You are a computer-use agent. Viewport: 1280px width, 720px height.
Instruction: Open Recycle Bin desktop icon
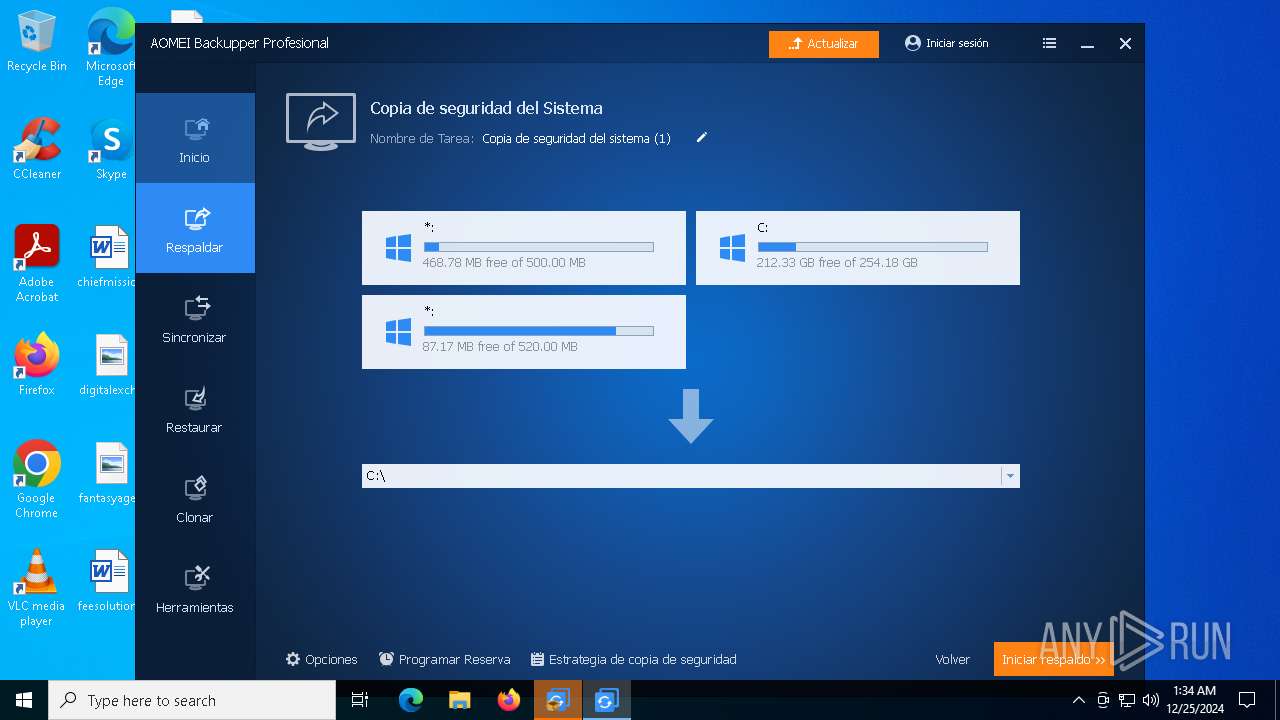[x=37, y=41]
